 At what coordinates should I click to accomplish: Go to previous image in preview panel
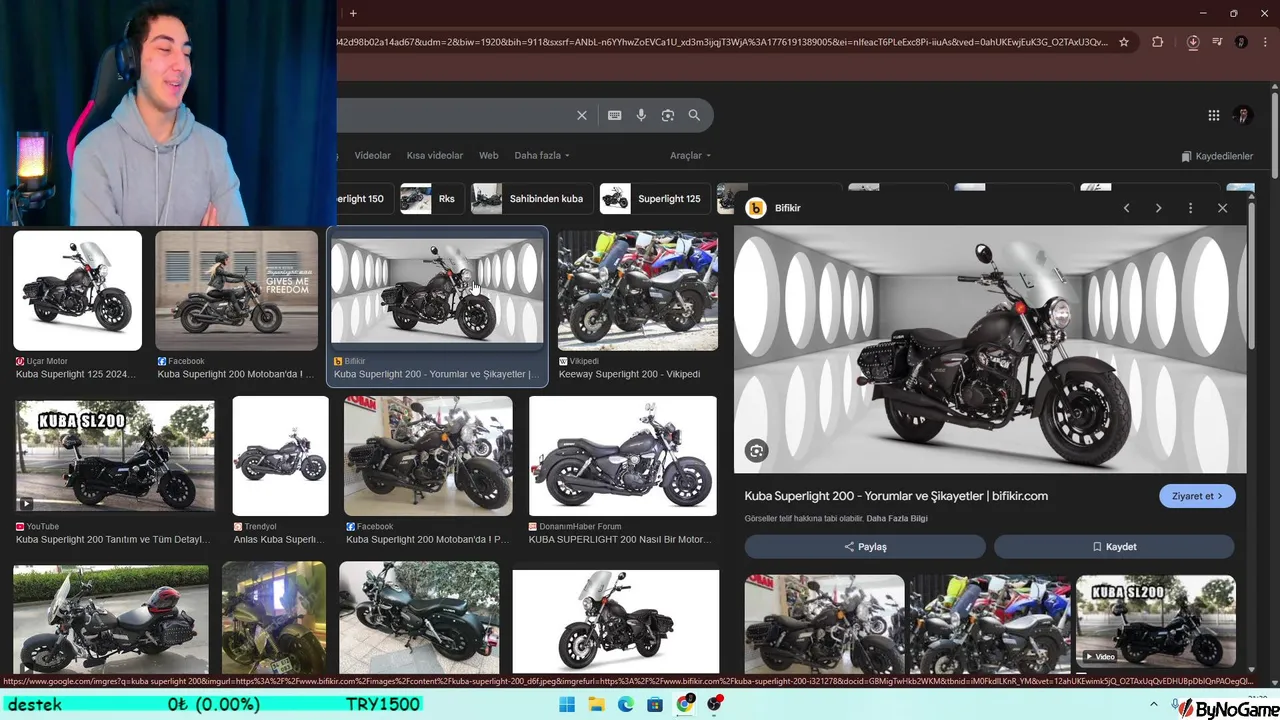click(x=1127, y=208)
